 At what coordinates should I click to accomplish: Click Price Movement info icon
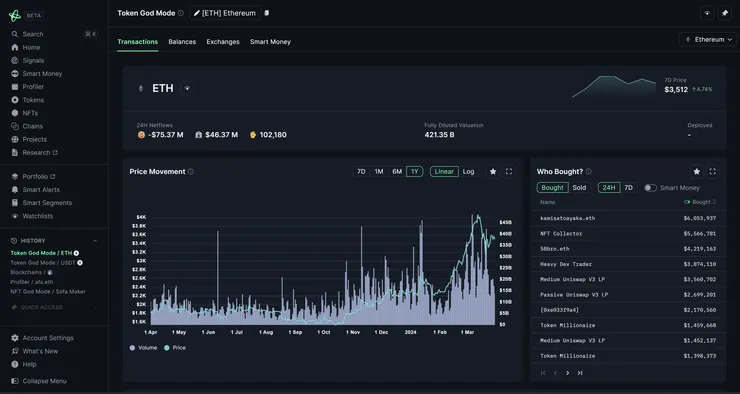click(x=191, y=172)
